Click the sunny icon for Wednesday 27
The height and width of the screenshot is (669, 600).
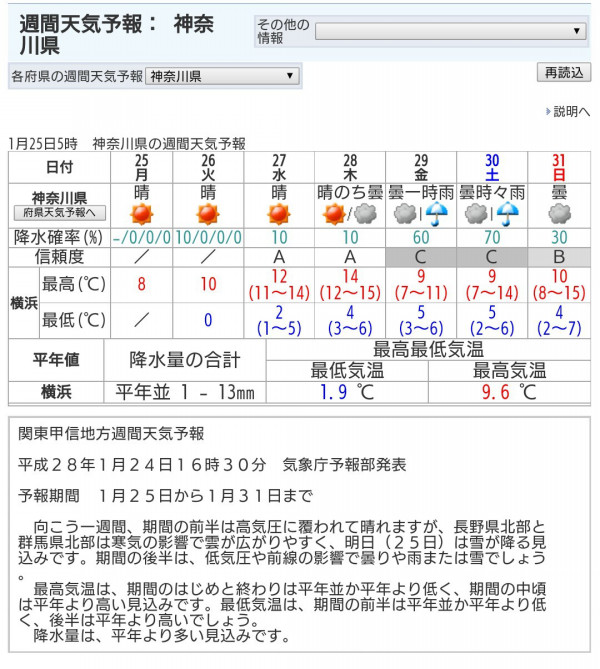click(x=279, y=214)
